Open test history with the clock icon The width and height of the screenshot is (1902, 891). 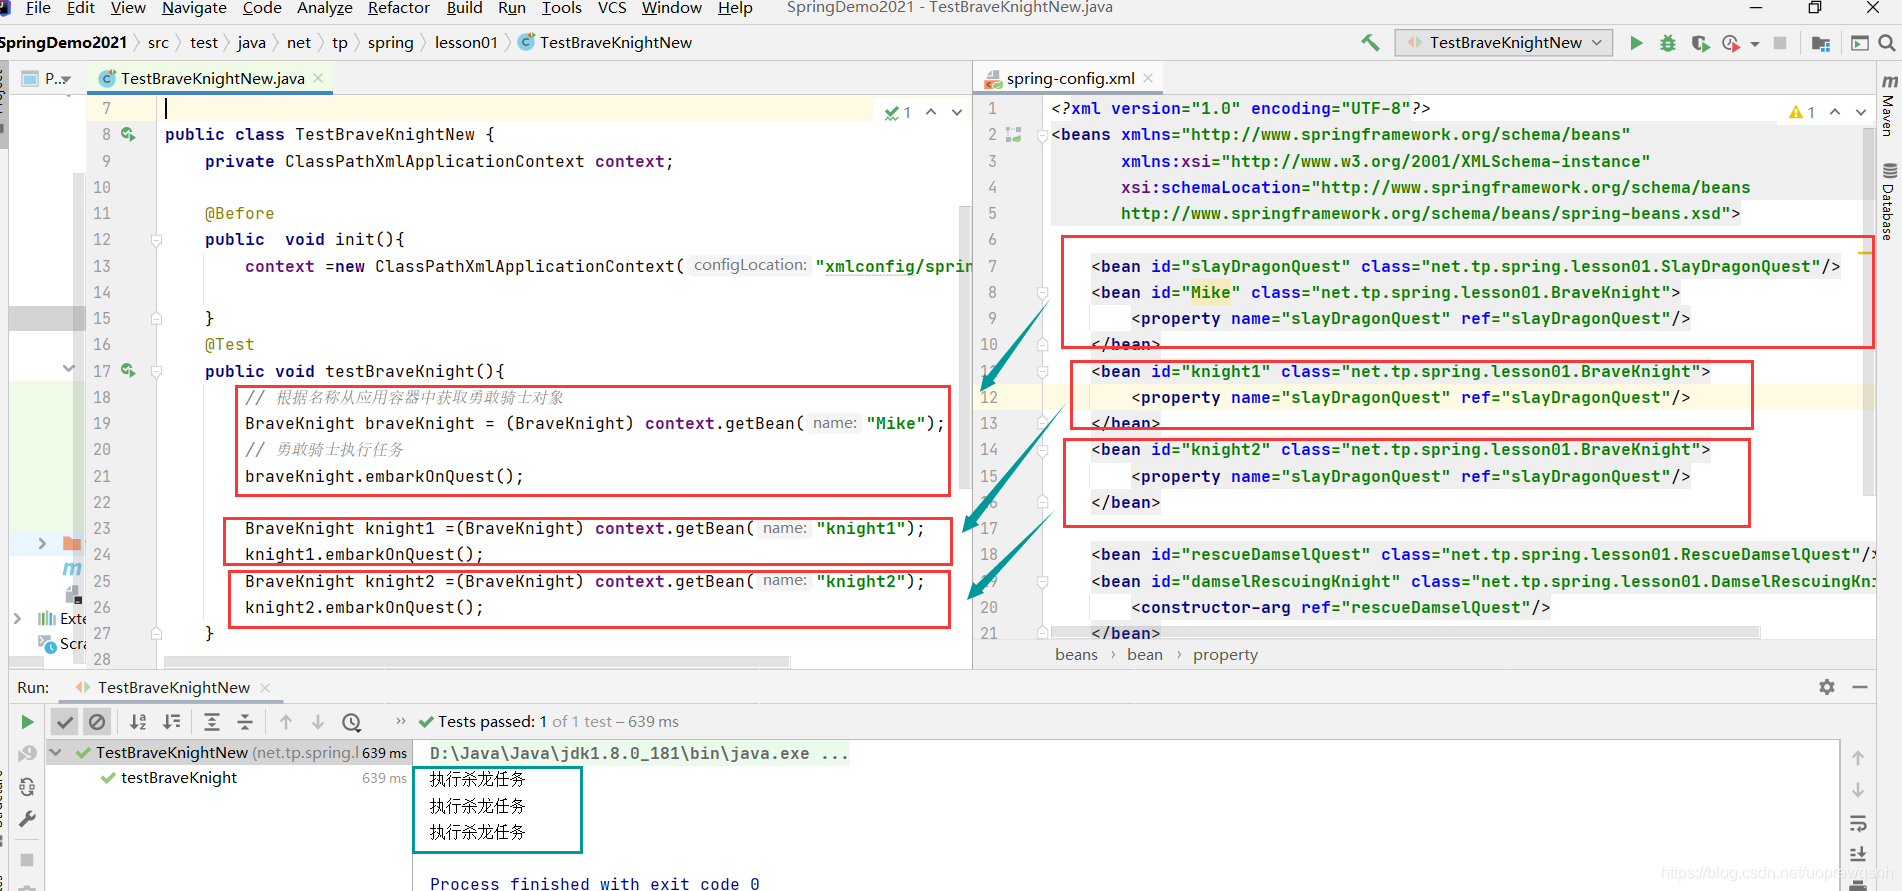(352, 722)
